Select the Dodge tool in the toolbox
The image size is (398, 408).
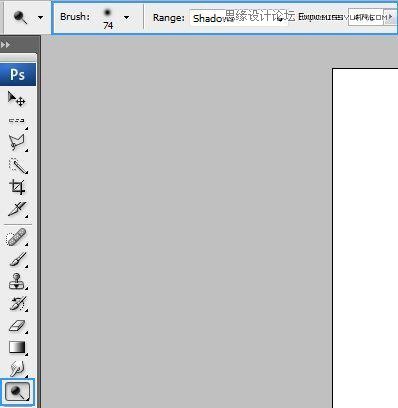coord(17,392)
